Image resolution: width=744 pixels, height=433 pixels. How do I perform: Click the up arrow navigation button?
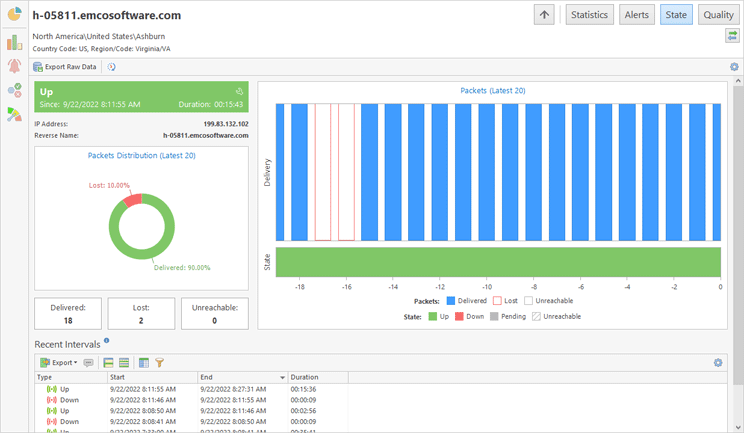coord(544,15)
